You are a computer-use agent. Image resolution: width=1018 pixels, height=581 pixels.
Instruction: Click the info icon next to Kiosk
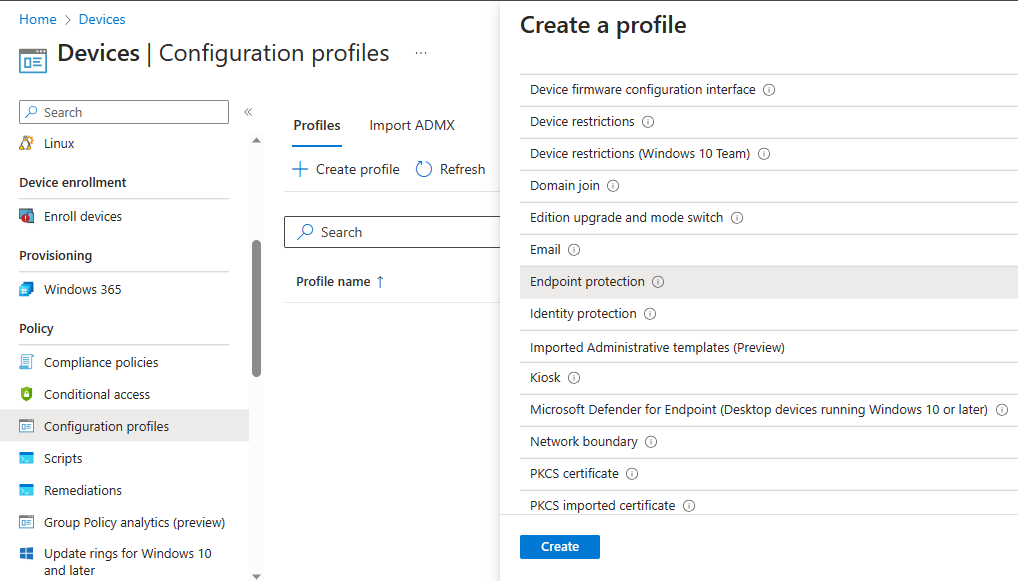574,378
